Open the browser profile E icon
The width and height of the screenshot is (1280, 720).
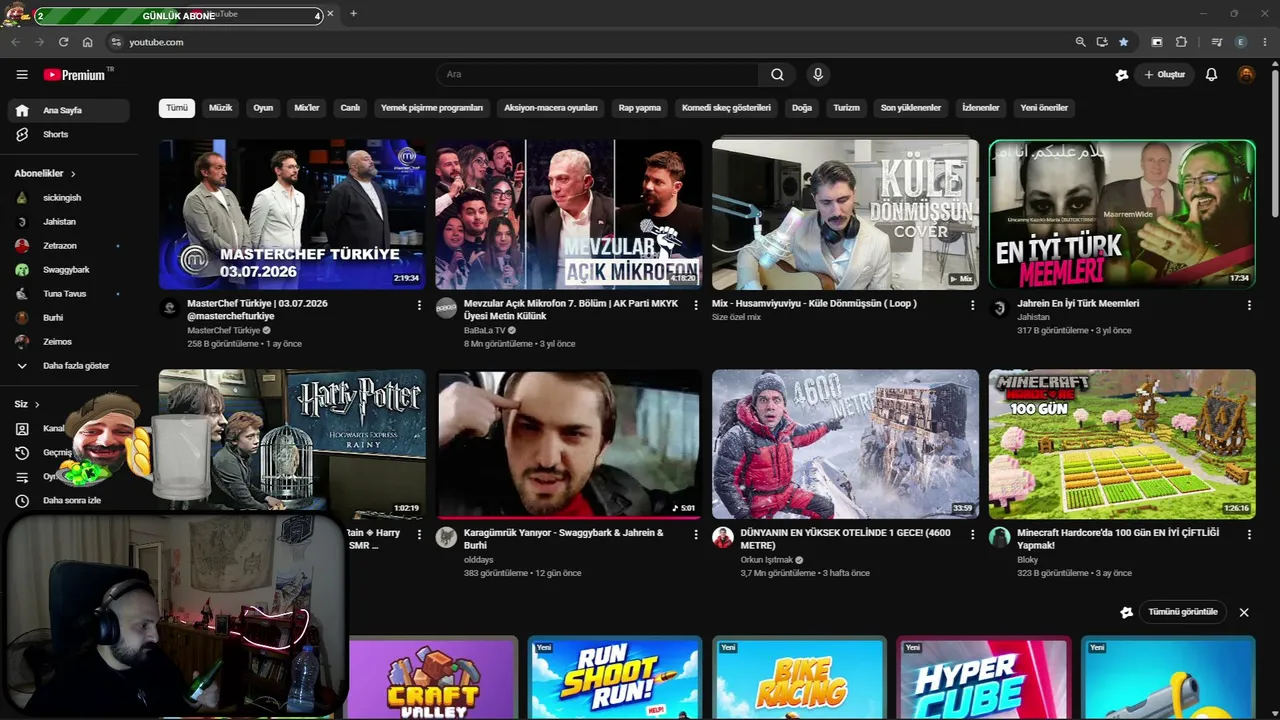[x=1241, y=42]
